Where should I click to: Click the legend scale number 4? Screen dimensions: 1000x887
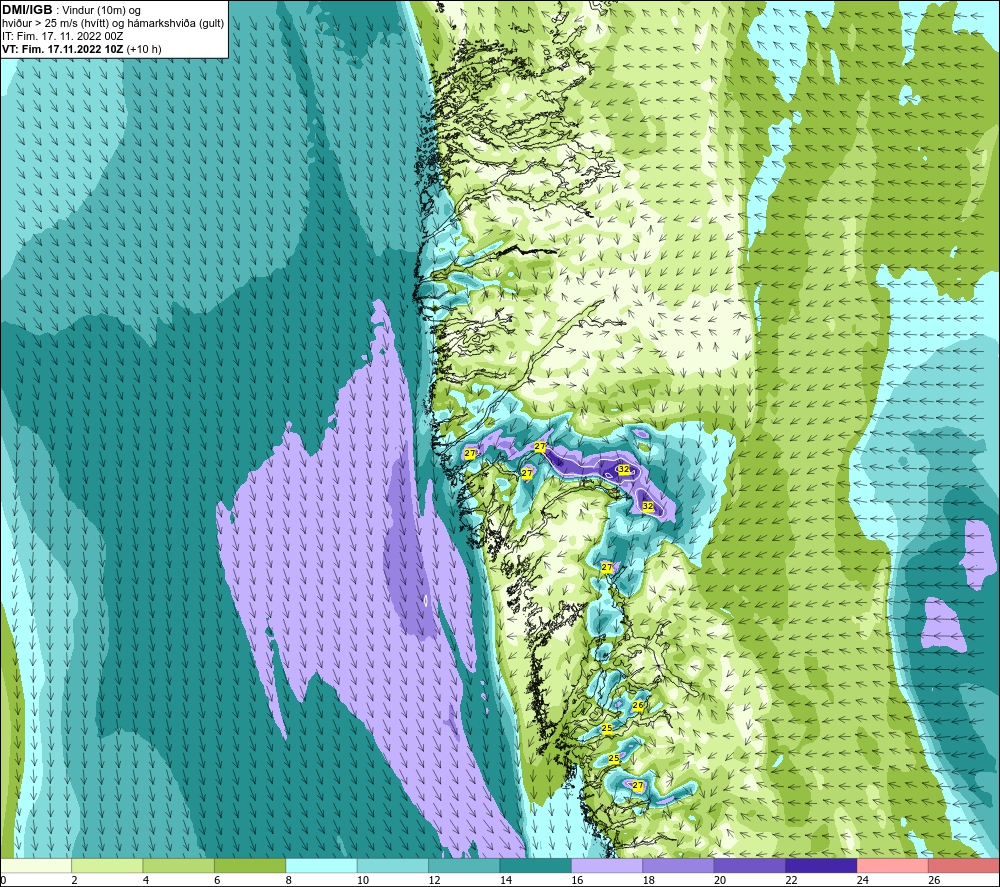(x=146, y=880)
